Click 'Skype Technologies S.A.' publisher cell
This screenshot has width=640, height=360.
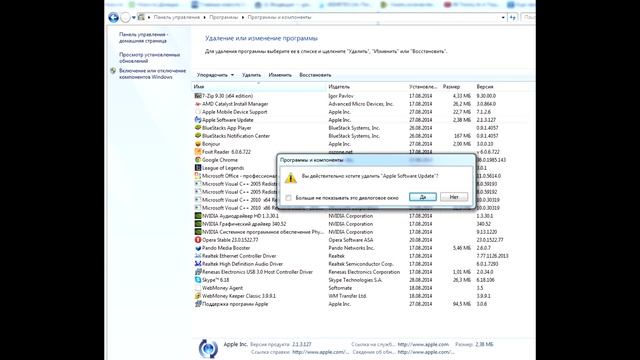[355, 280]
